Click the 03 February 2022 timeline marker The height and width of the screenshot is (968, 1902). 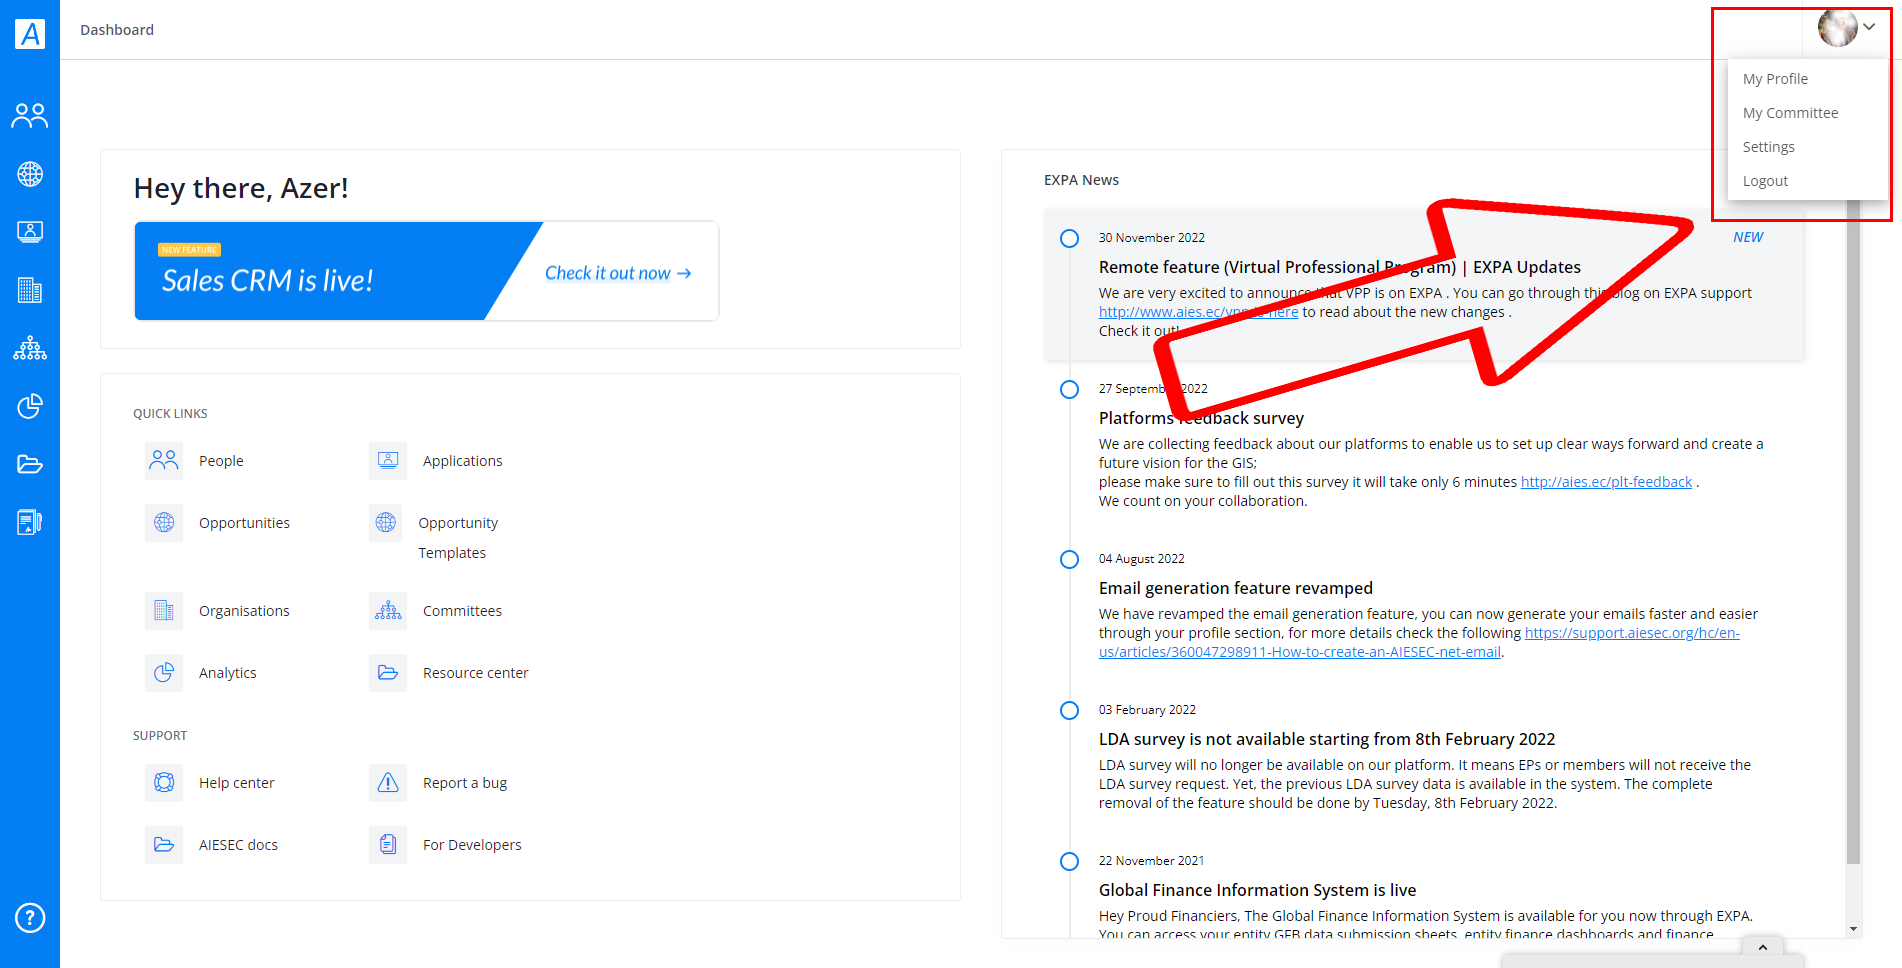point(1069,710)
